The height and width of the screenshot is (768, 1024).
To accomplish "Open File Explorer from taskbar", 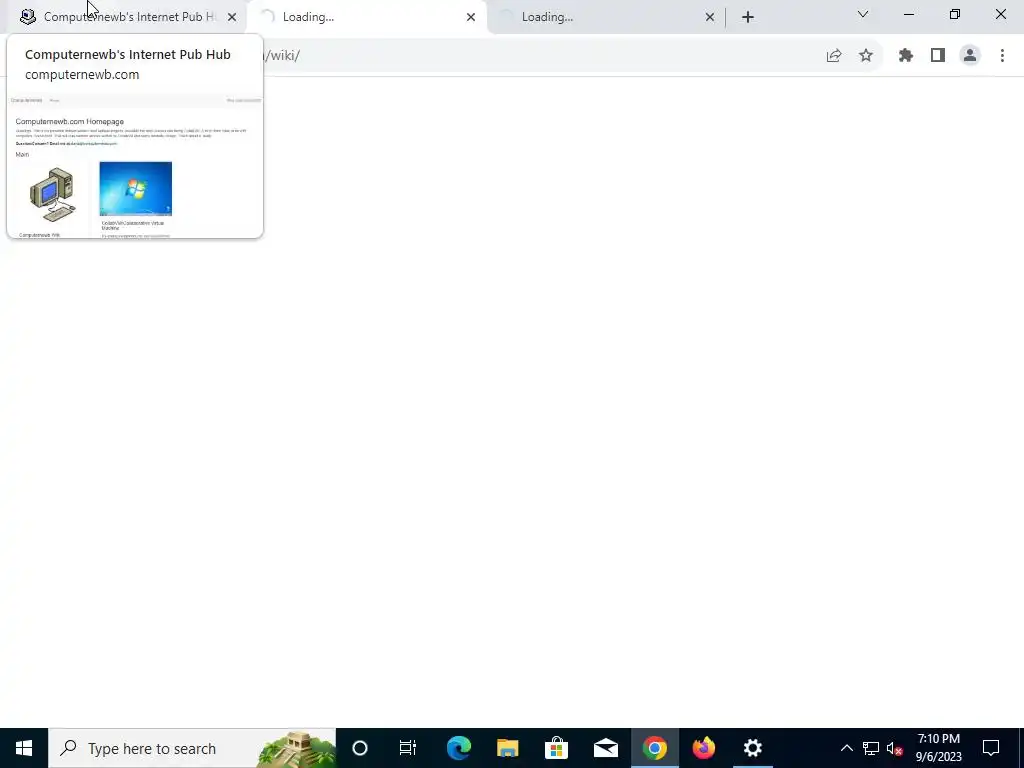I will 507,748.
